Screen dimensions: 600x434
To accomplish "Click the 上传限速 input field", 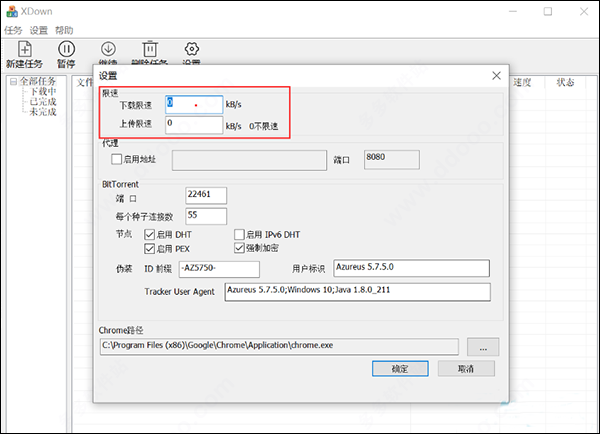I will pyautogui.click(x=194, y=125).
